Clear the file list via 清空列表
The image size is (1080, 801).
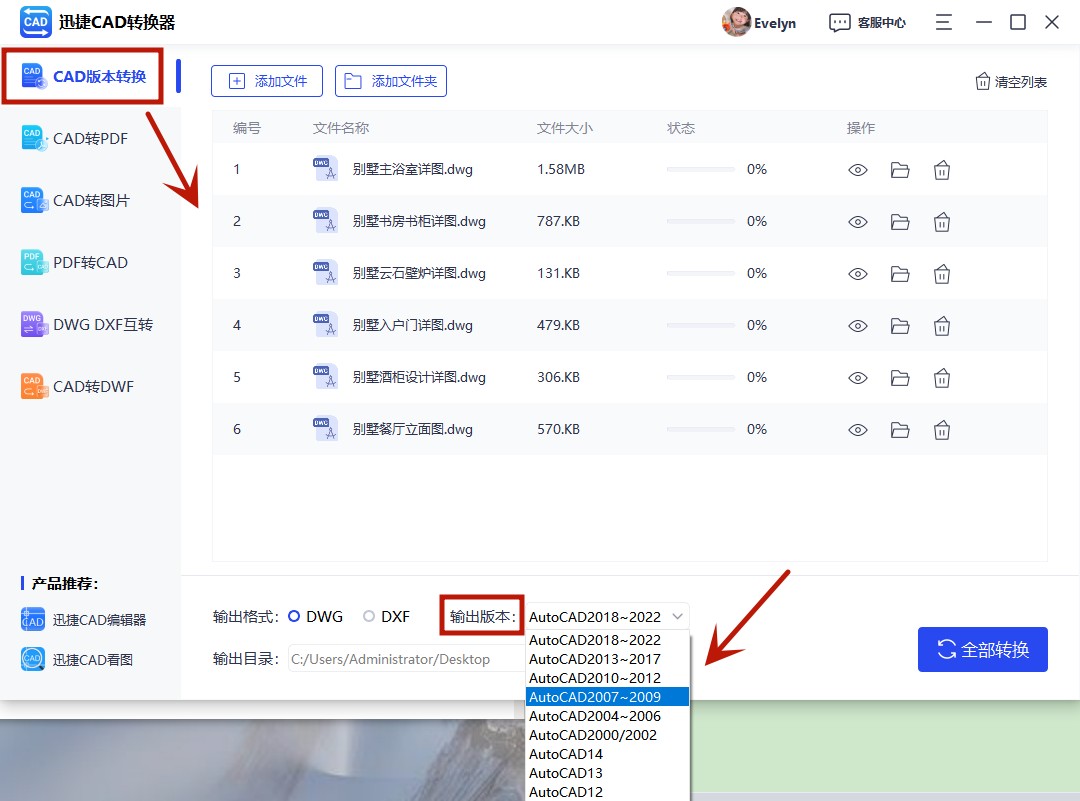pos(1010,82)
